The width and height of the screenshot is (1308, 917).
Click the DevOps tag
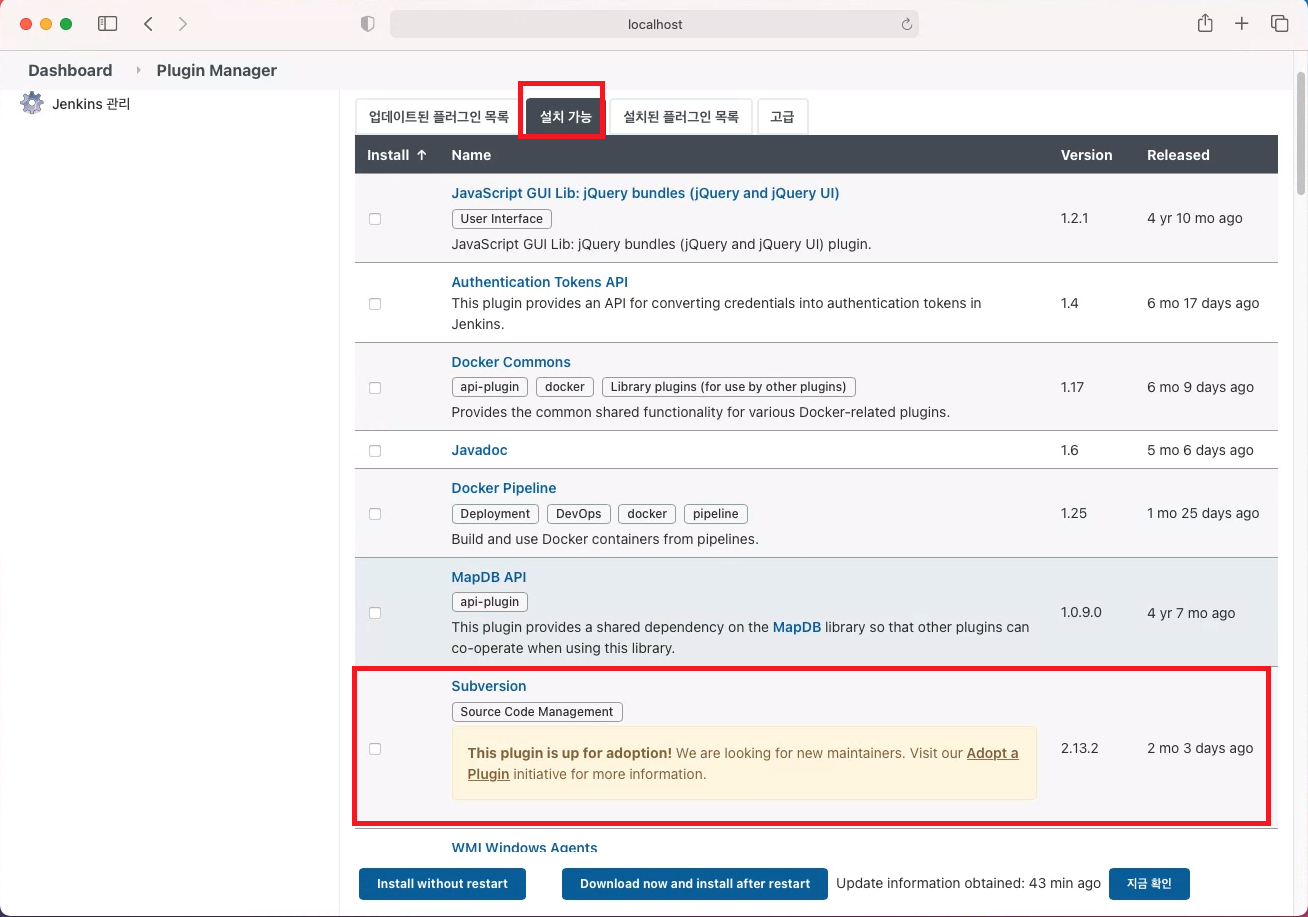[x=578, y=514]
